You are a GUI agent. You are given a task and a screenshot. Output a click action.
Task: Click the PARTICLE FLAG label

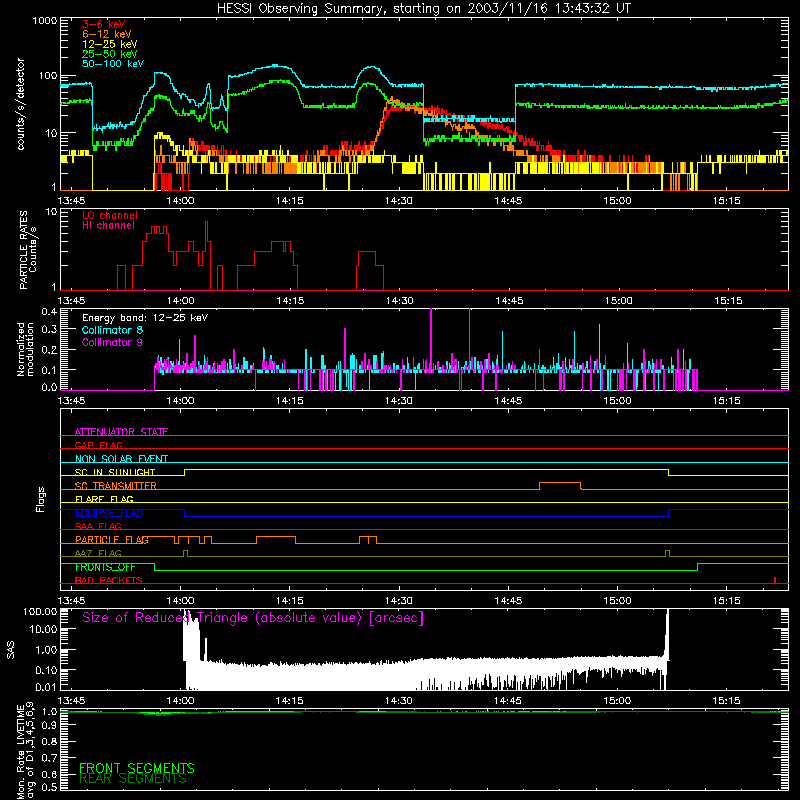pos(112,540)
